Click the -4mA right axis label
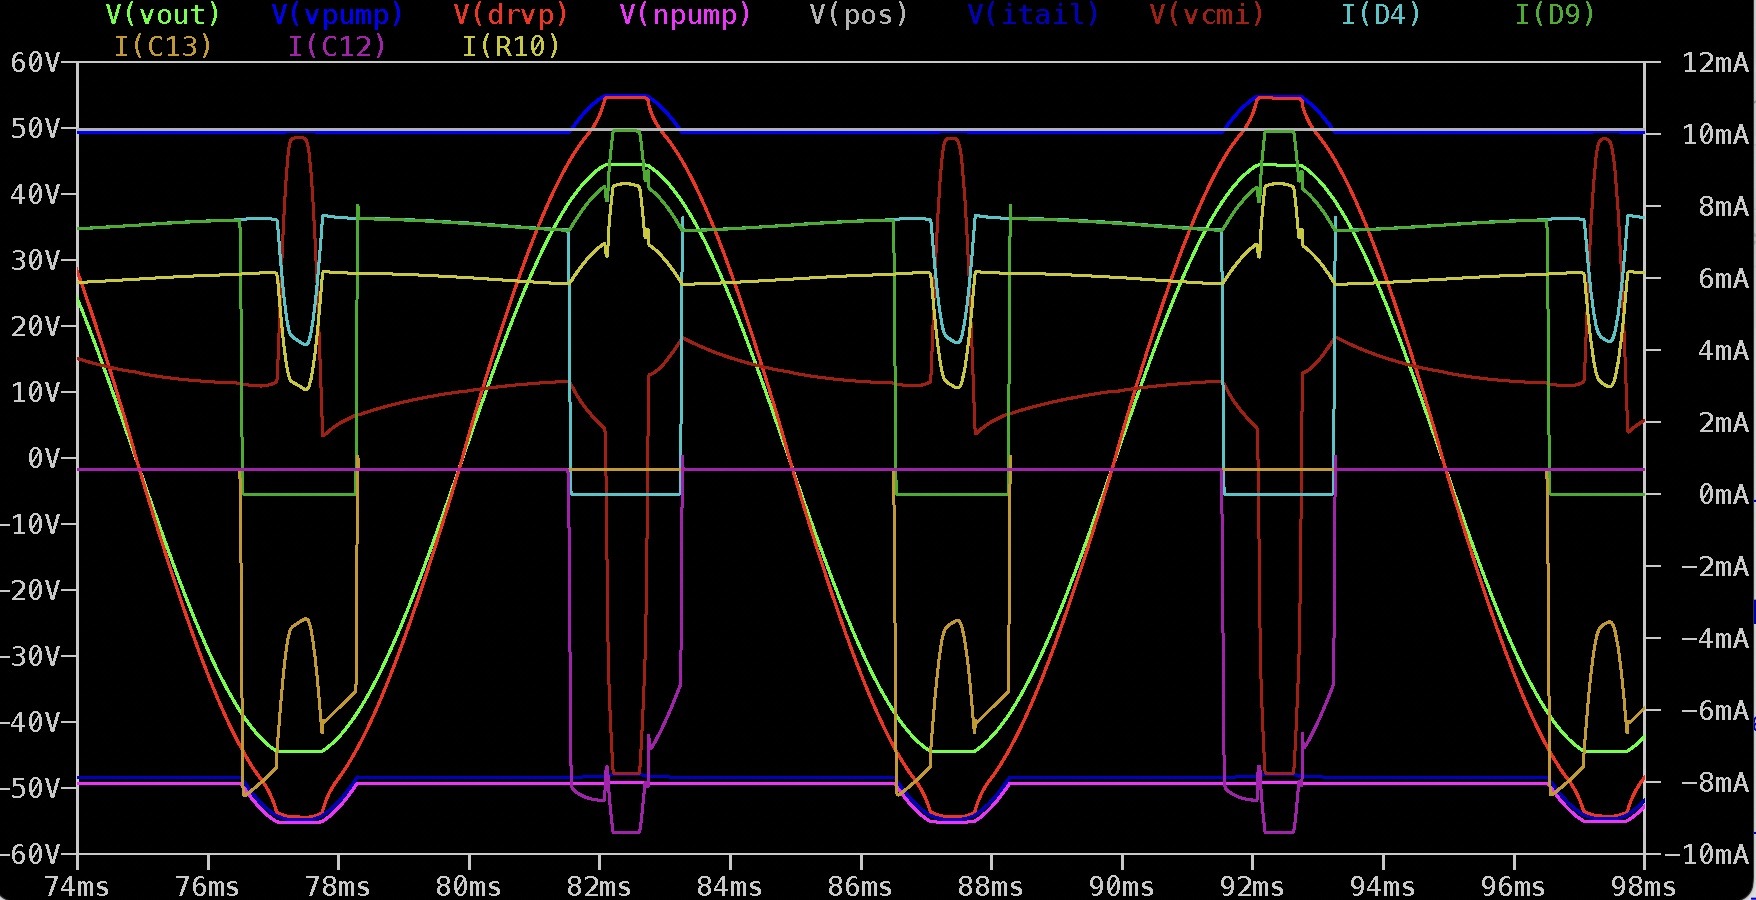The height and width of the screenshot is (900, 1756). [1716, 639]
